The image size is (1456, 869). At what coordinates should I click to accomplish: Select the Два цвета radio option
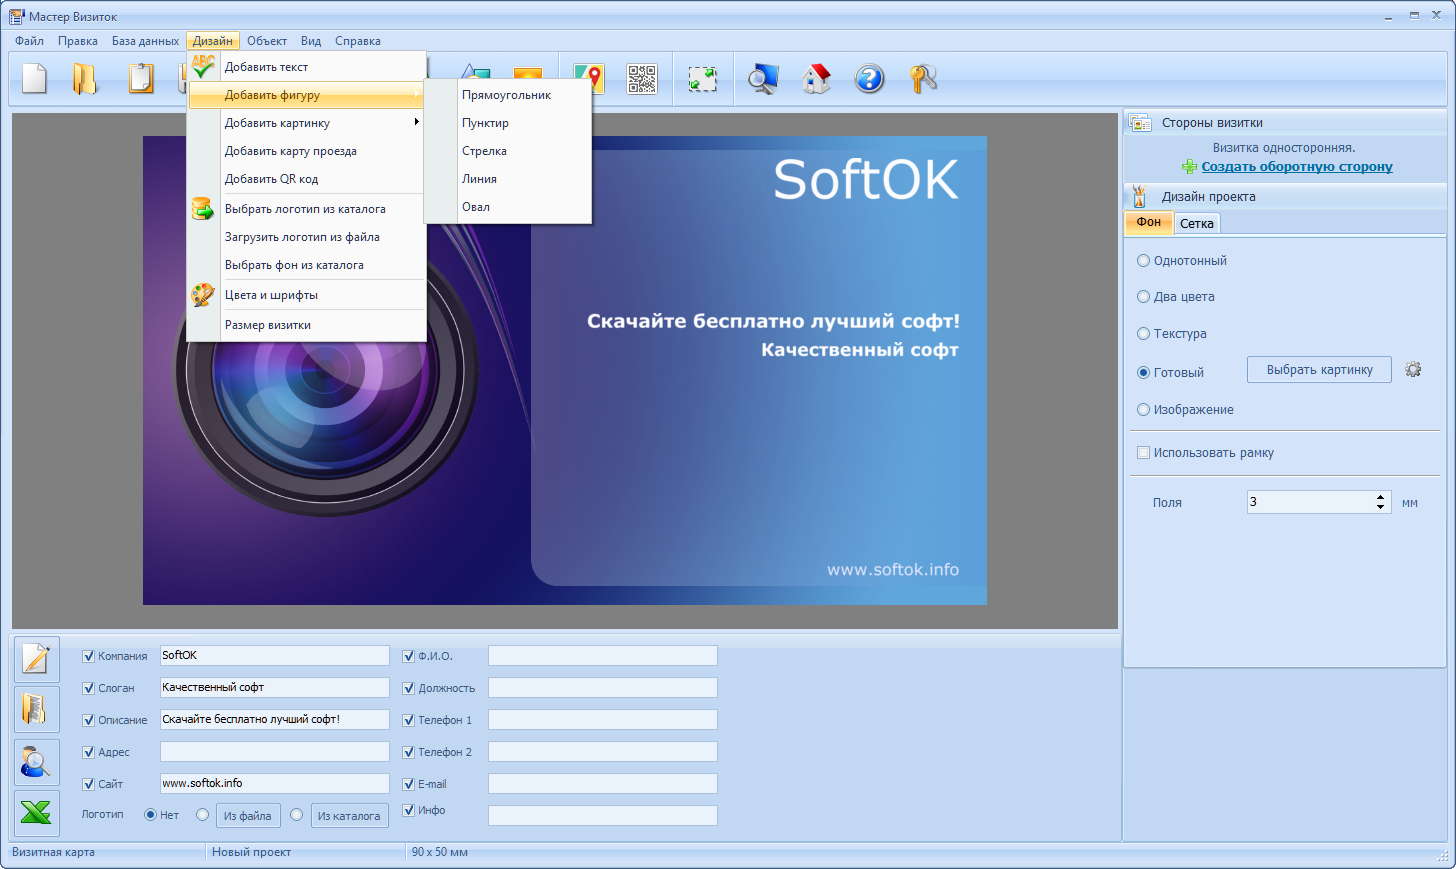1143,297
